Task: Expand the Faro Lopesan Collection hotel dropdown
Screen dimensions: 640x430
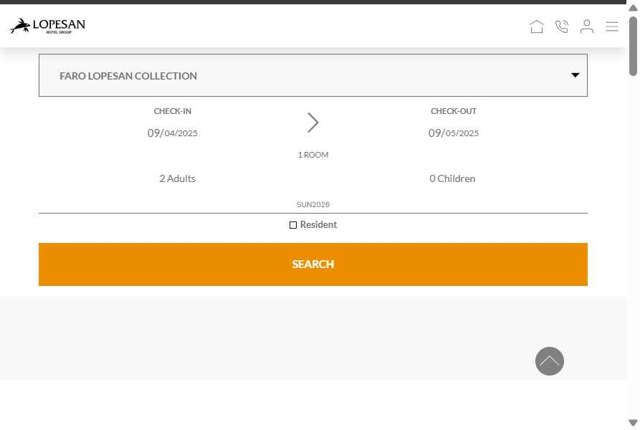Action: 313,75
